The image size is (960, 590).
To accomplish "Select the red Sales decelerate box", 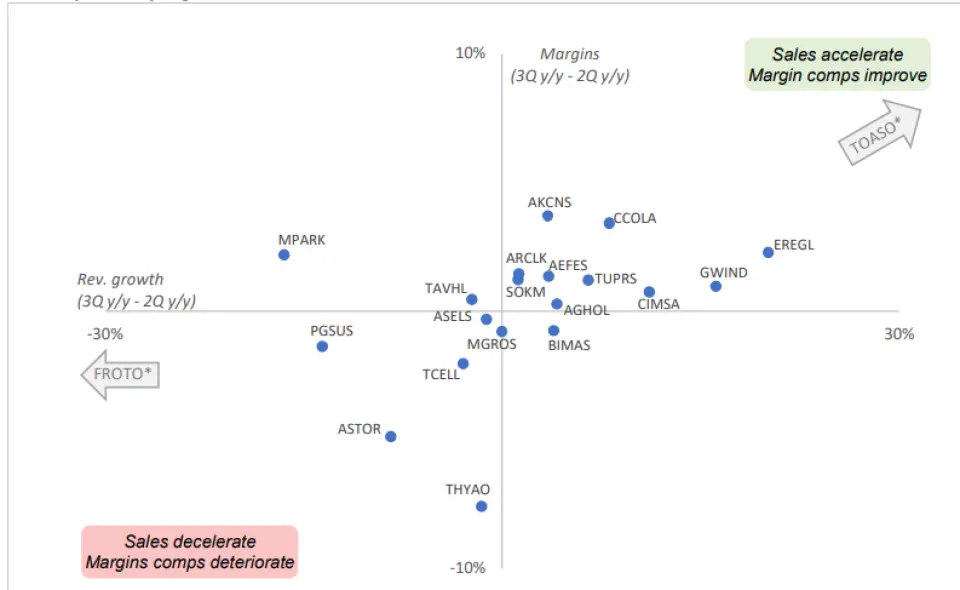I will 190,552.
